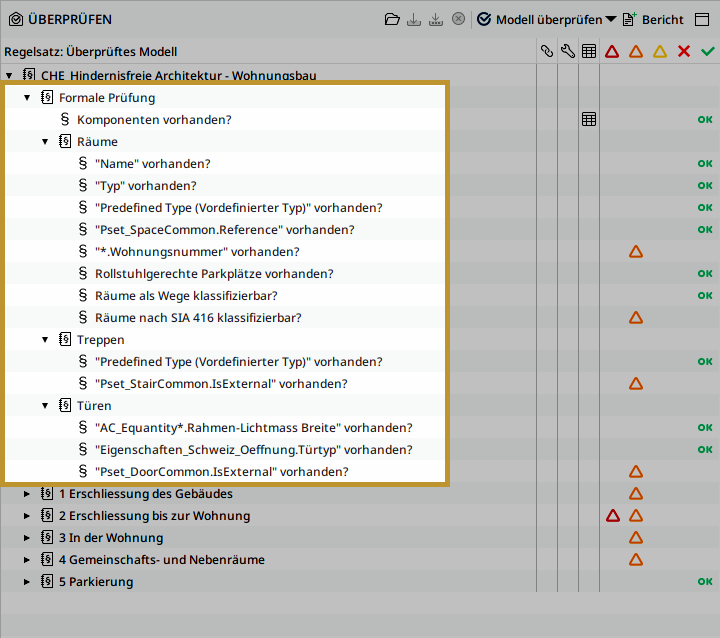Expand 5 Parkierung group

(27, 582)
